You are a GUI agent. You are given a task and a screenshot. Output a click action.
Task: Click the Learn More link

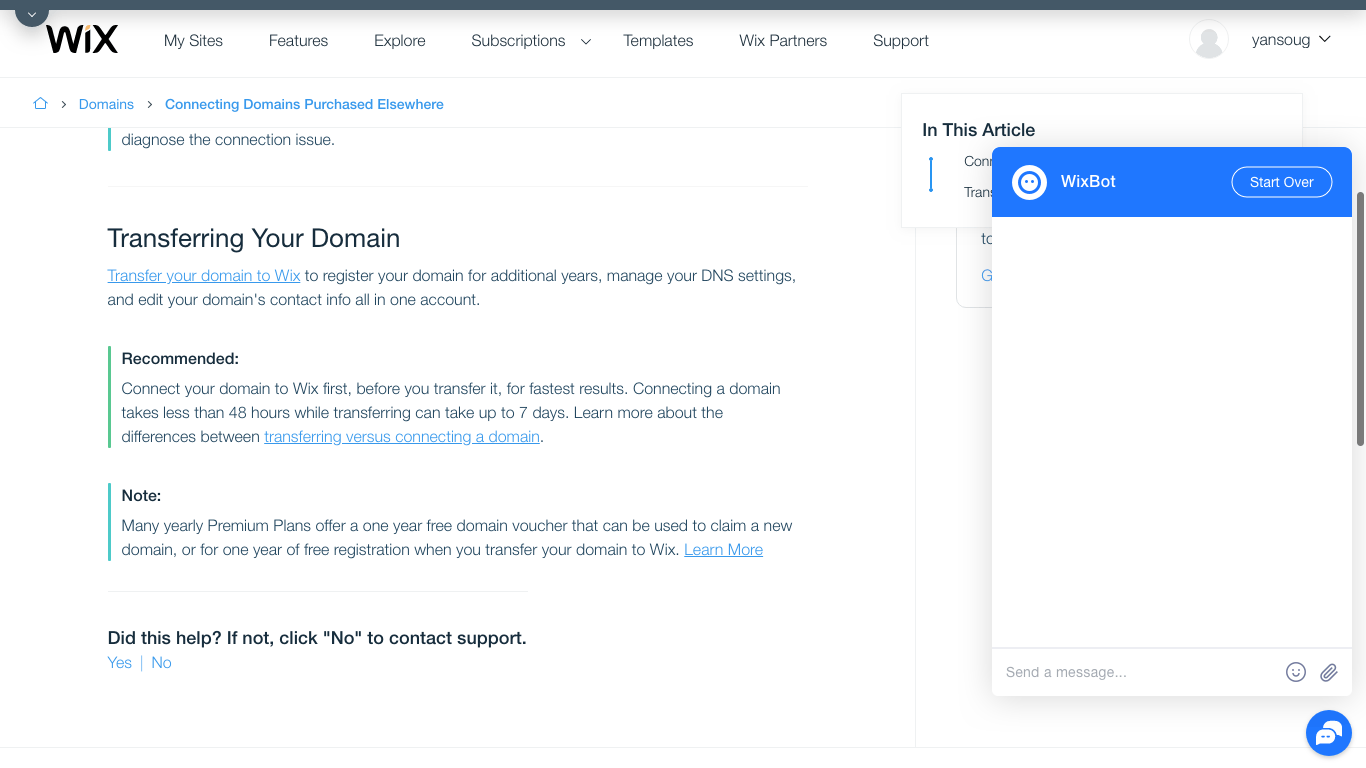[723, 550]
